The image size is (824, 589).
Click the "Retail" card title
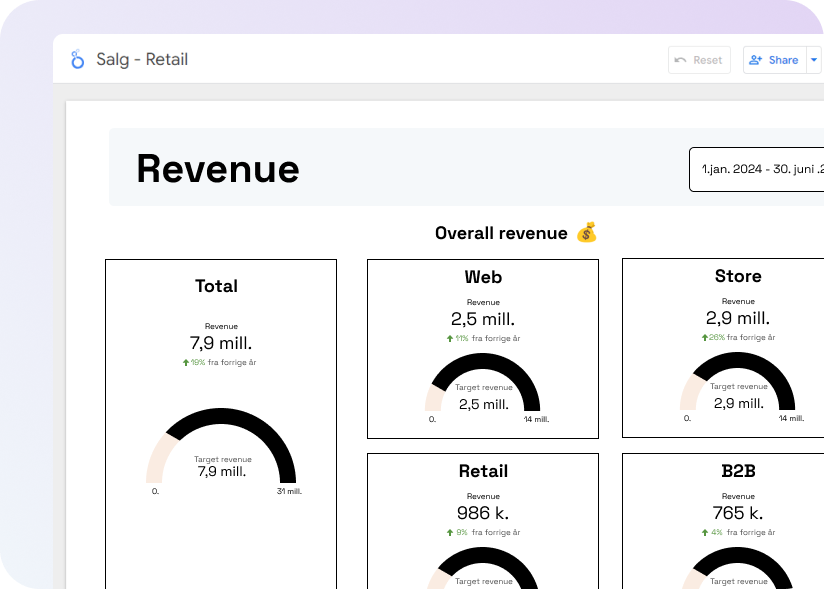click(x=483, y=471)
